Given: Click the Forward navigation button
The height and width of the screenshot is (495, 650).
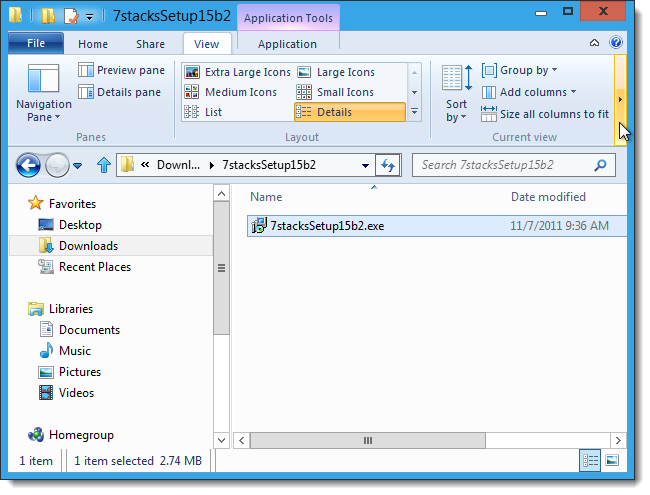Looking at the screenshot, I should 57,165.
